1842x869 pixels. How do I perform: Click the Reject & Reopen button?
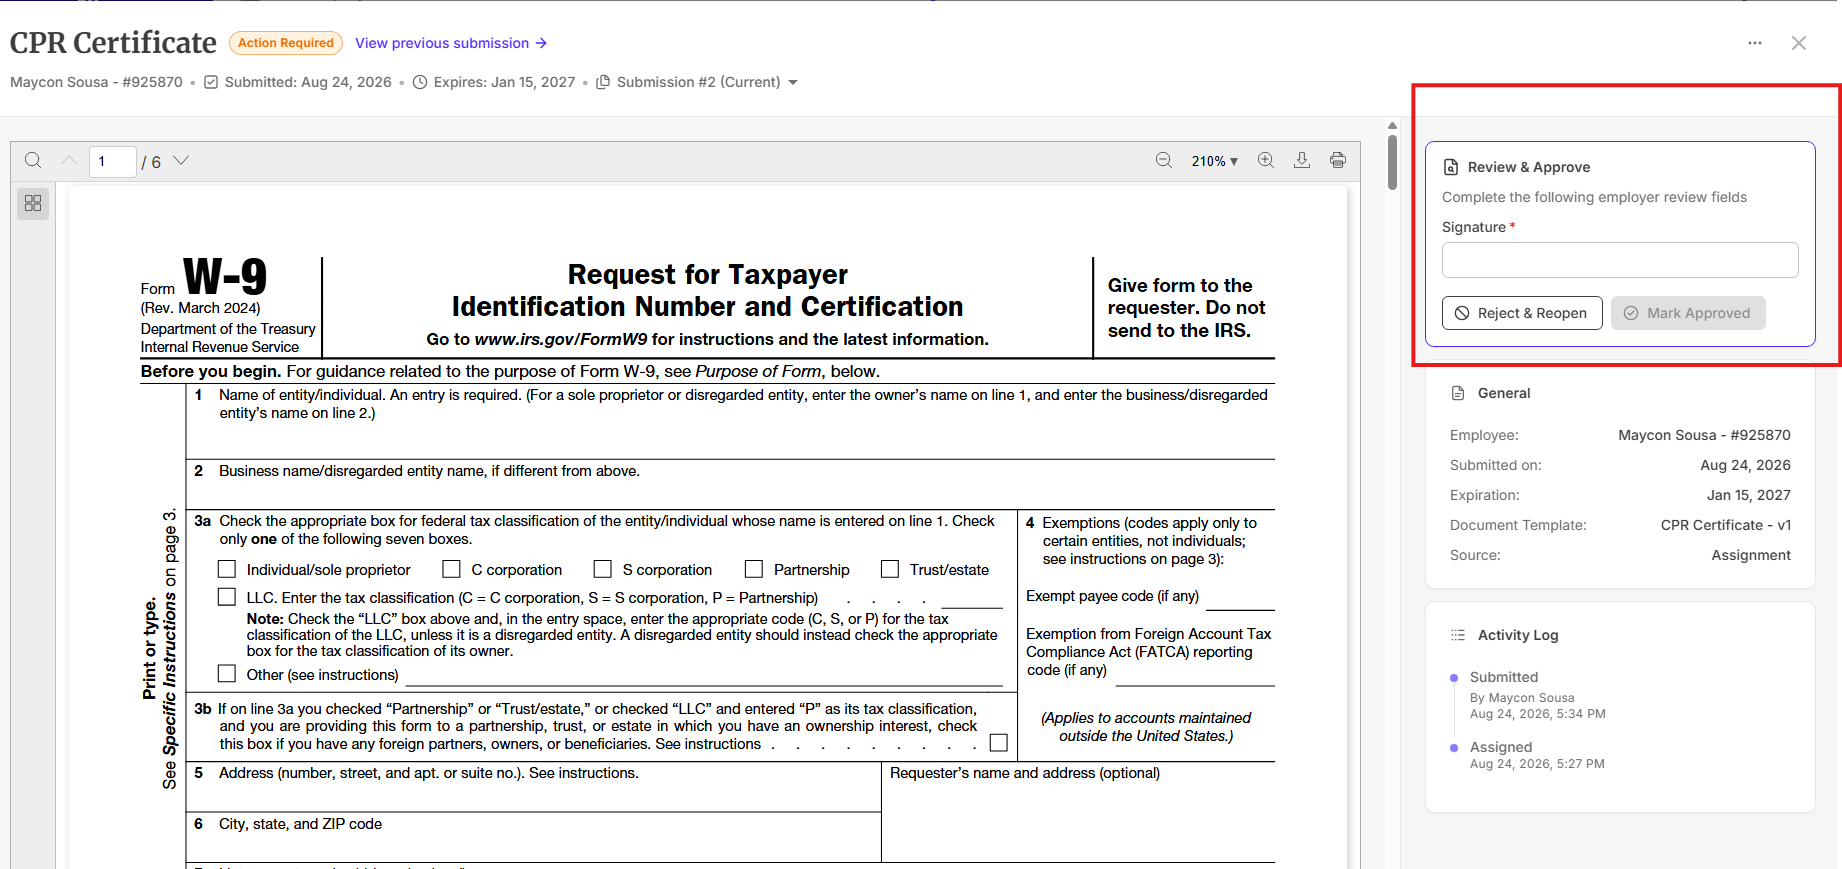[x=1522, y=313]
